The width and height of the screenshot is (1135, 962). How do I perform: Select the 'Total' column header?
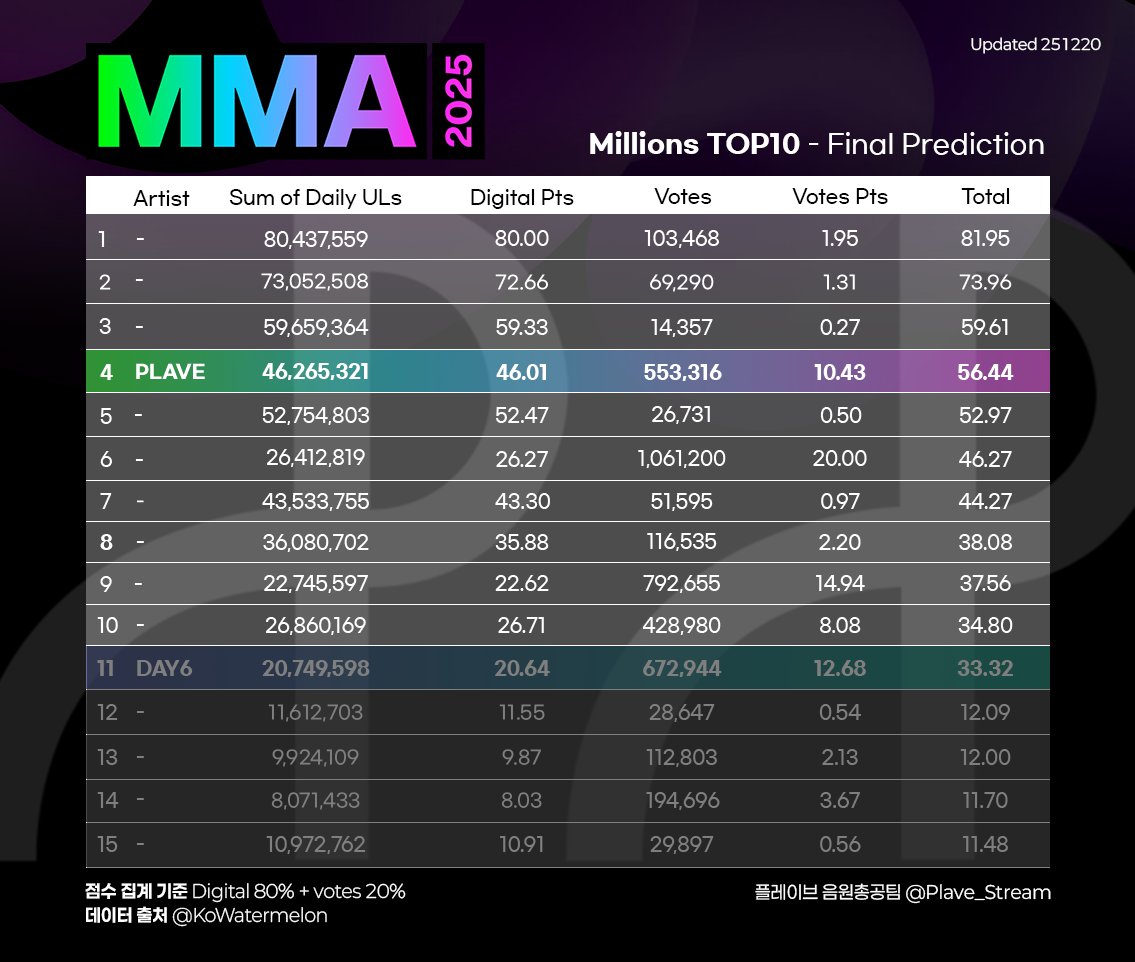(985, 196)
